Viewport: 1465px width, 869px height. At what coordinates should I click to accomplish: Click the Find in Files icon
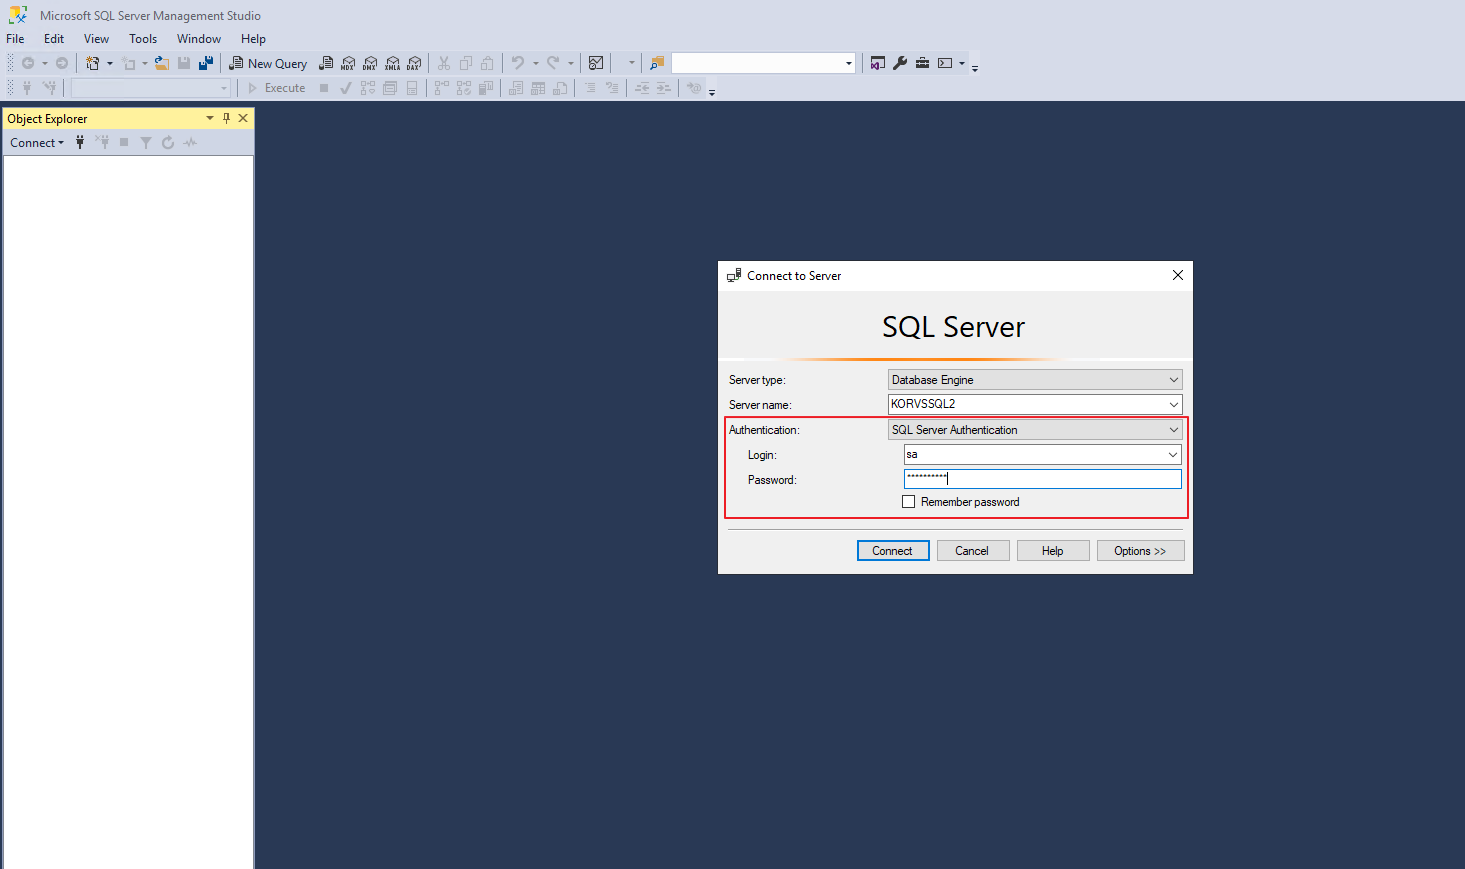[657, 63]
